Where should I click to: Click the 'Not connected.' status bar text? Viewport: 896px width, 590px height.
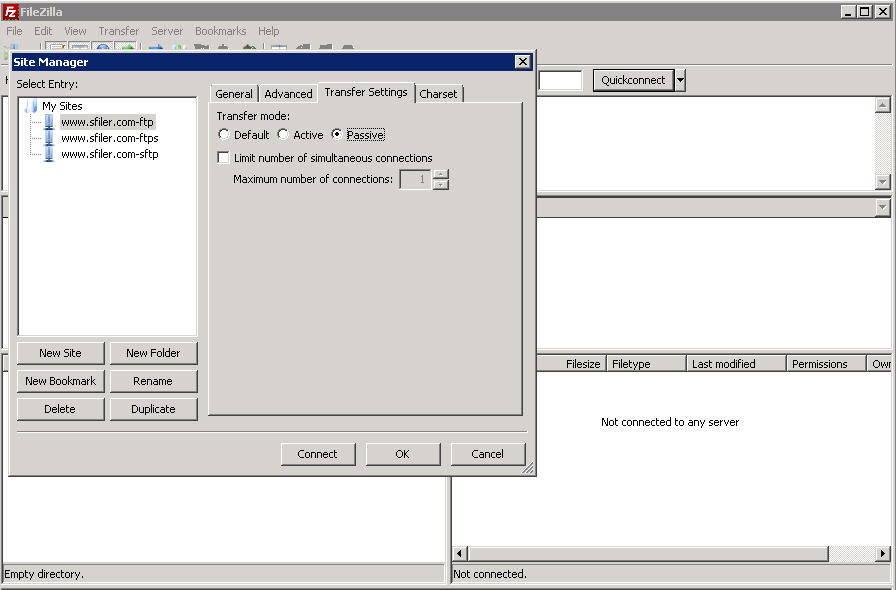490,574
